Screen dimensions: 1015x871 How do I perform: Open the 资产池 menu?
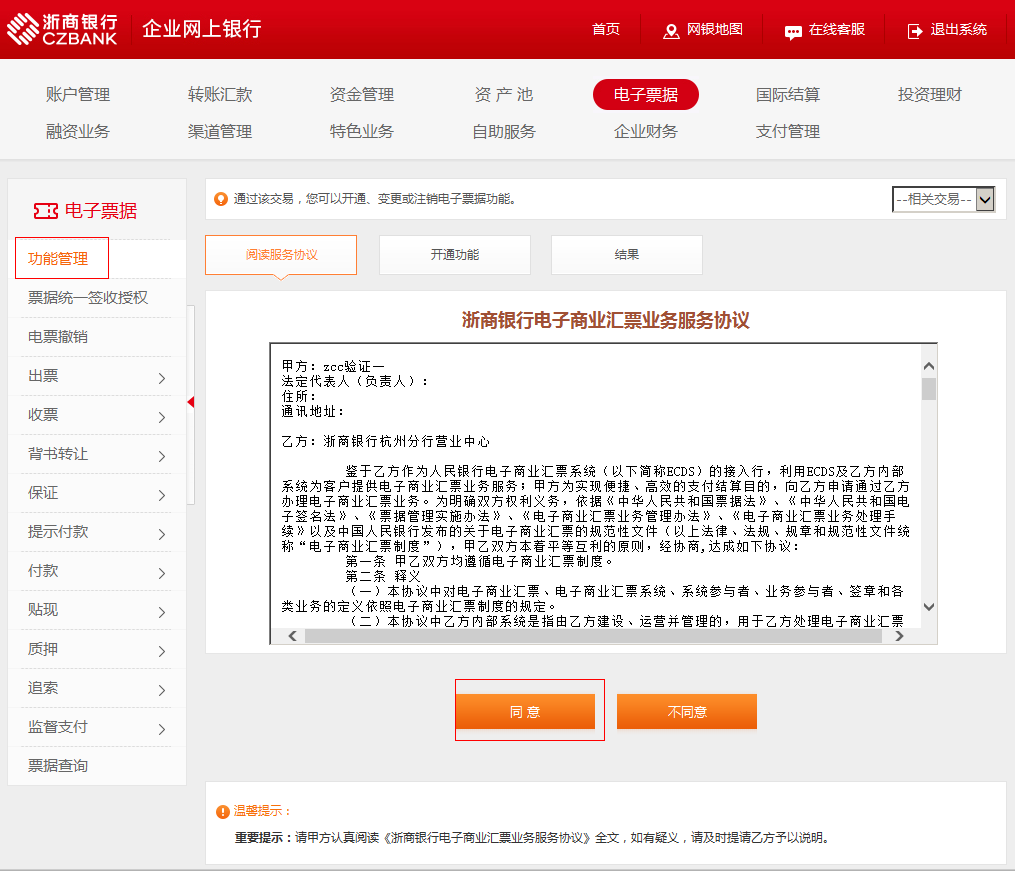pyautogui.click(x=504, y=94)
